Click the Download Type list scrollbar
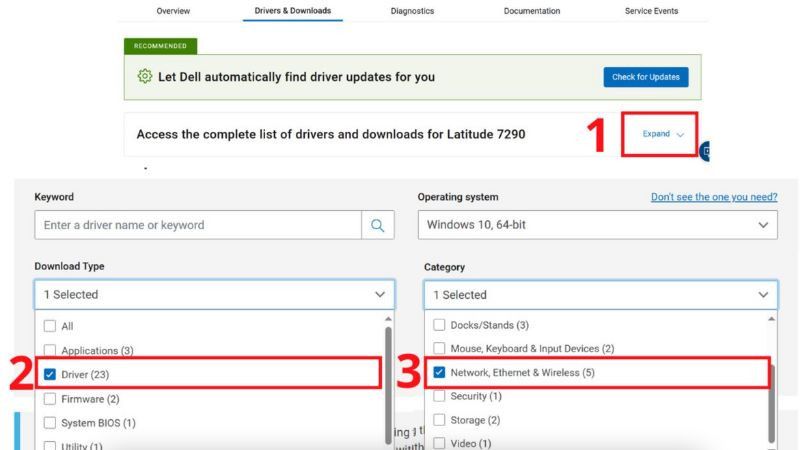 (x=388, y=385)
